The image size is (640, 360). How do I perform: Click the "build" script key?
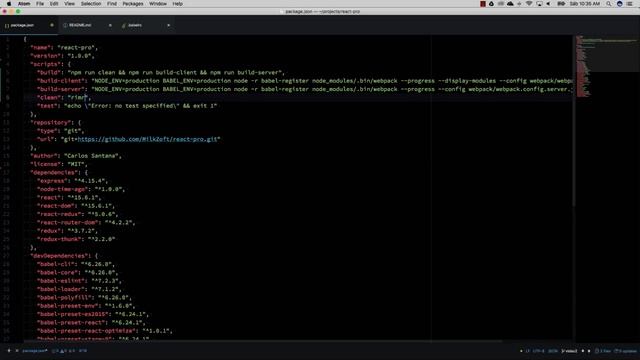pos(49,73)
